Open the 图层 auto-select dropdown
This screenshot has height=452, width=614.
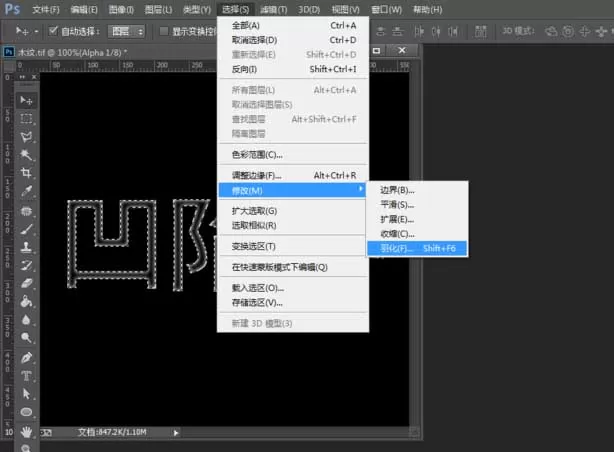[126, 31]
